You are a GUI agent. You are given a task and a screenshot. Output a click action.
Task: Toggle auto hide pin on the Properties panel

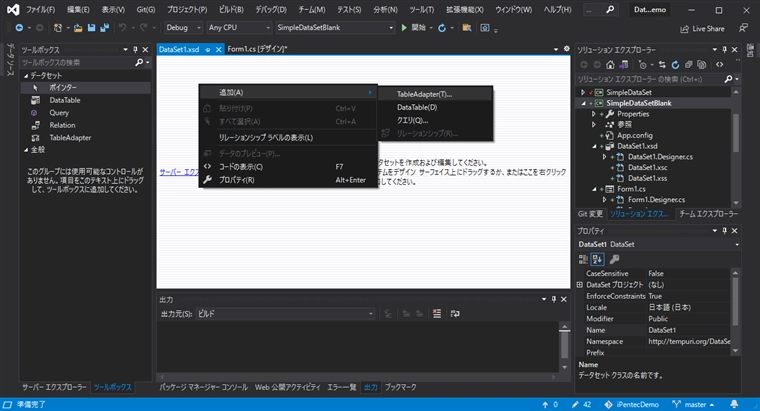725,231
